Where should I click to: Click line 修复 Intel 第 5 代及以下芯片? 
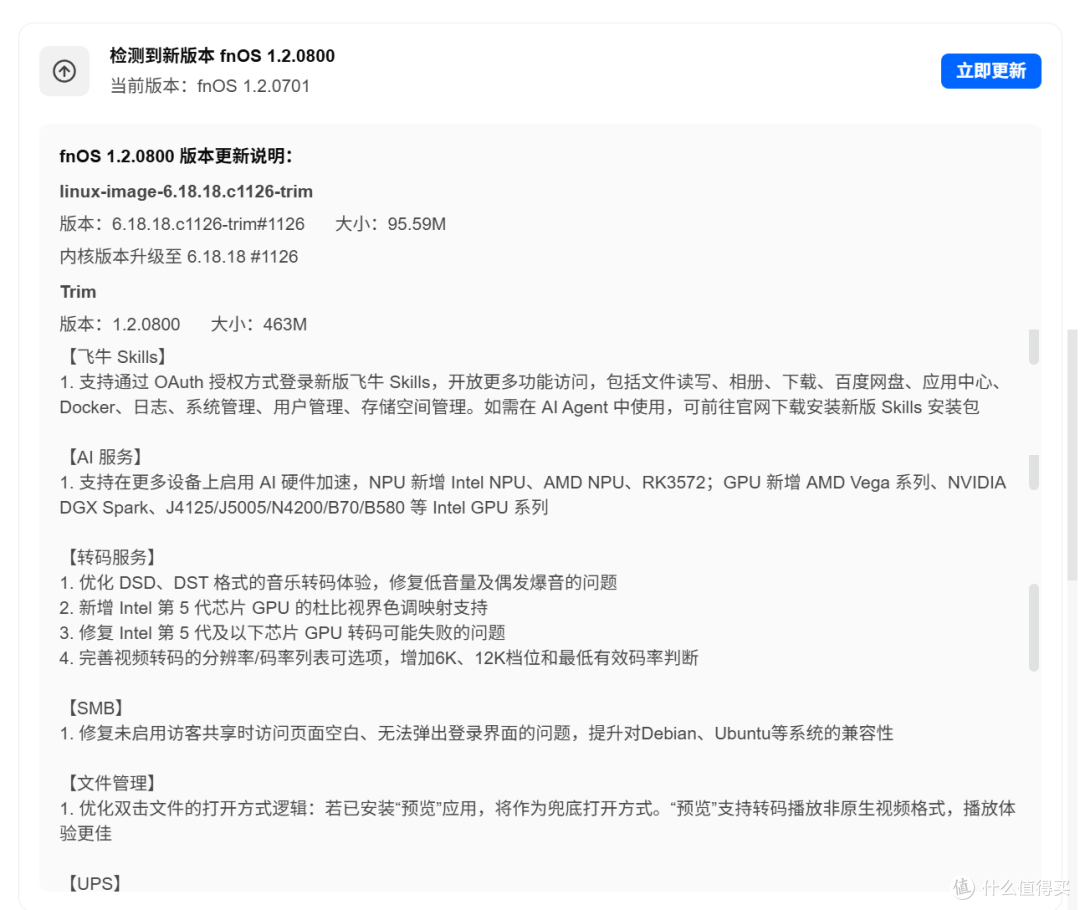click(282, 633)
